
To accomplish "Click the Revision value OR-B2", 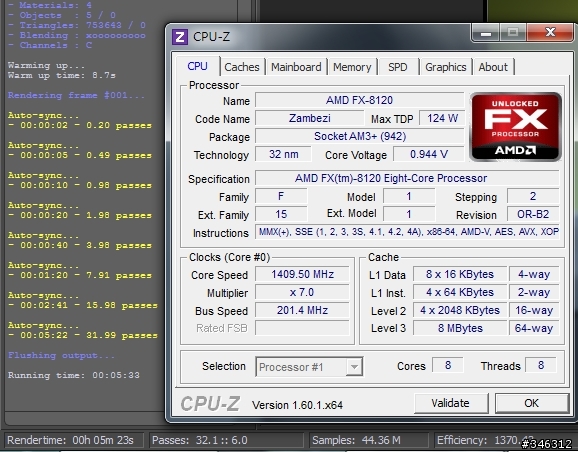I will 533,214.
